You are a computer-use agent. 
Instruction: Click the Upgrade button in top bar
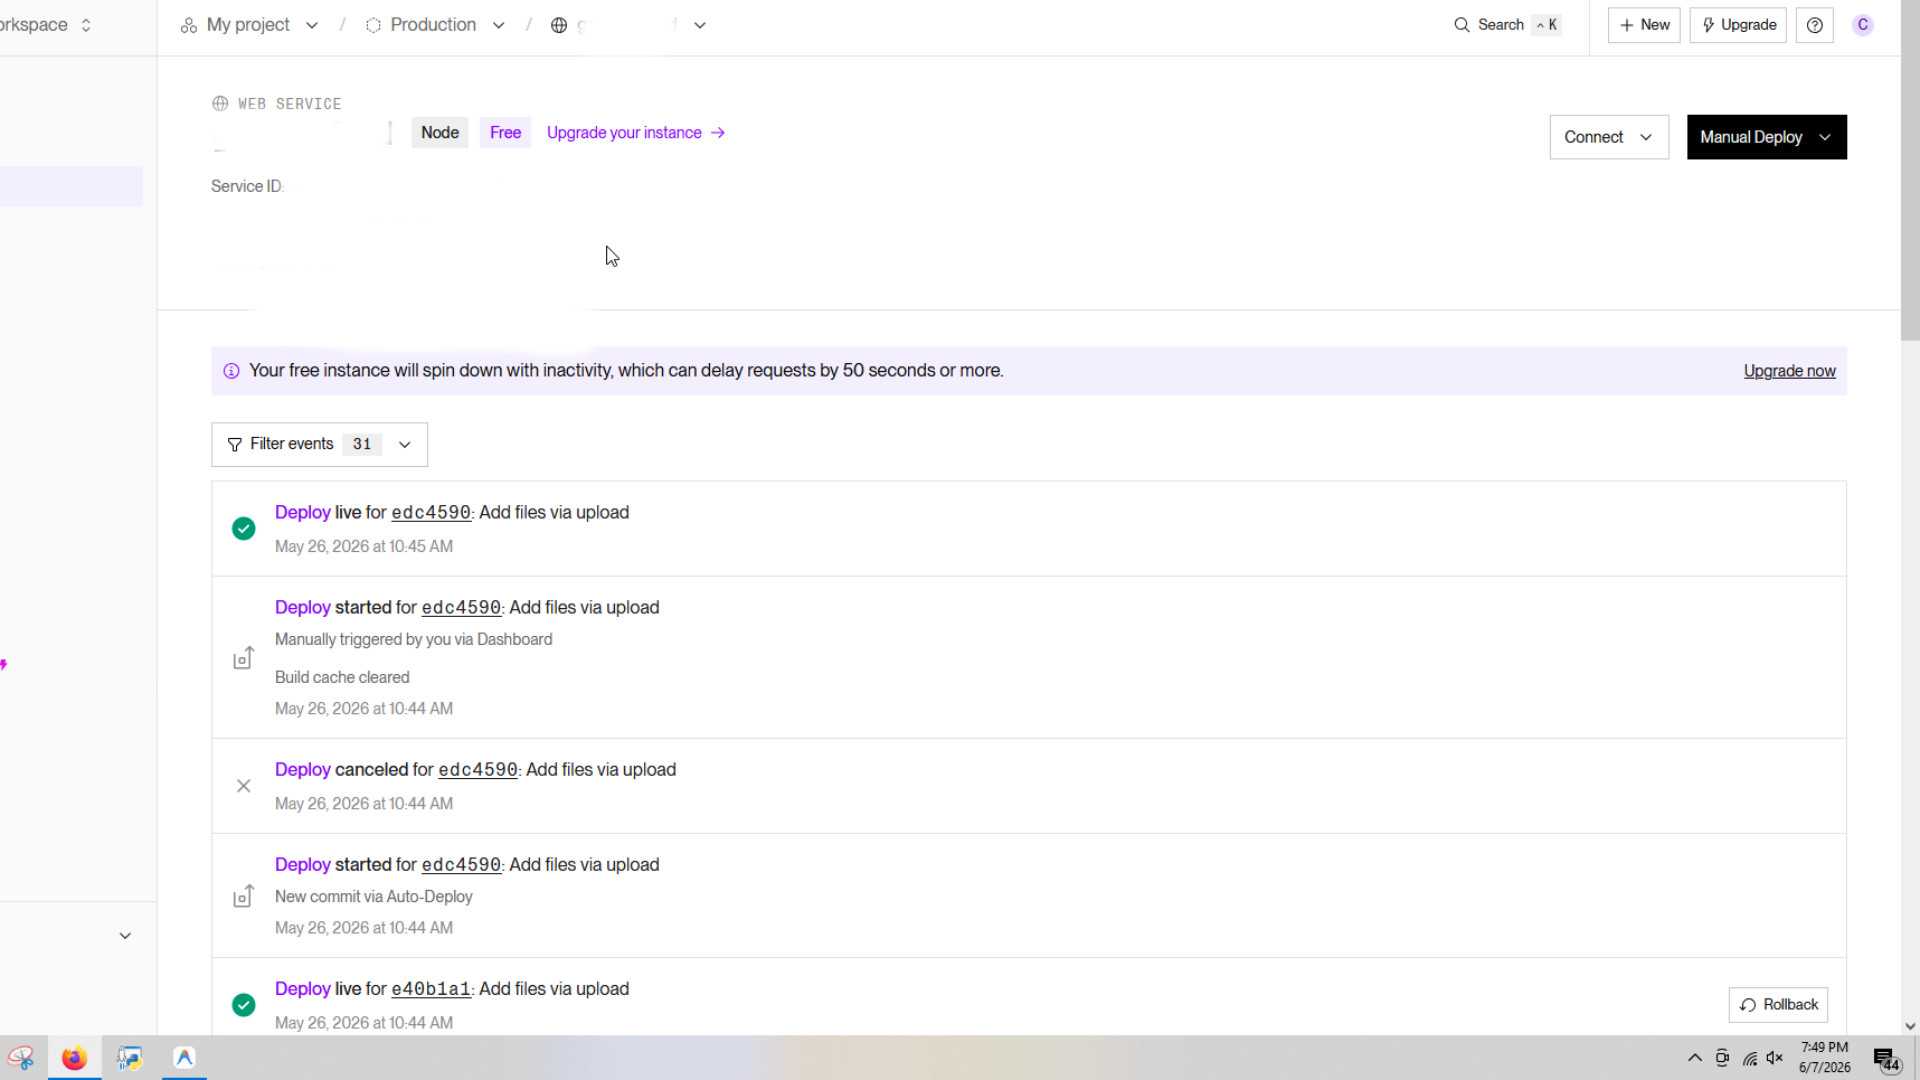(1738, 25)
